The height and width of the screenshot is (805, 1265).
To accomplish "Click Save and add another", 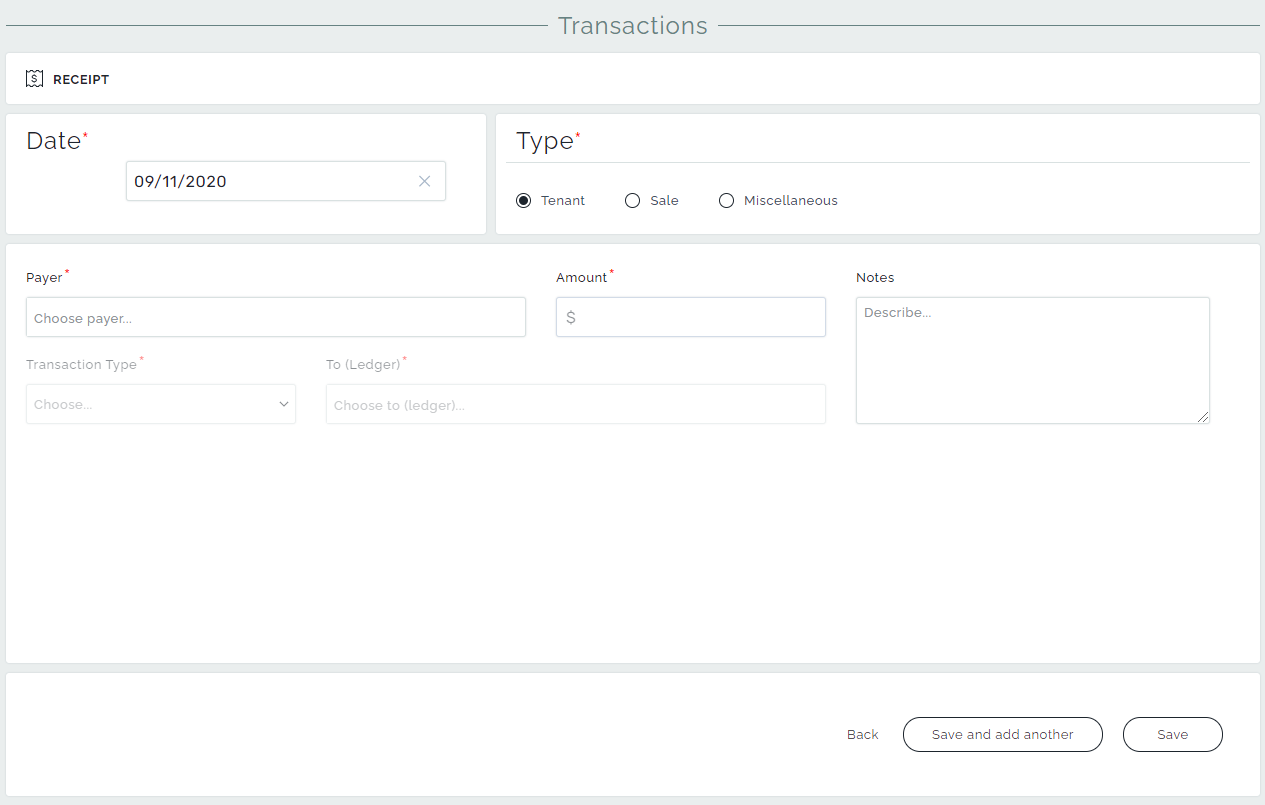I will (x=1002, y=734).
